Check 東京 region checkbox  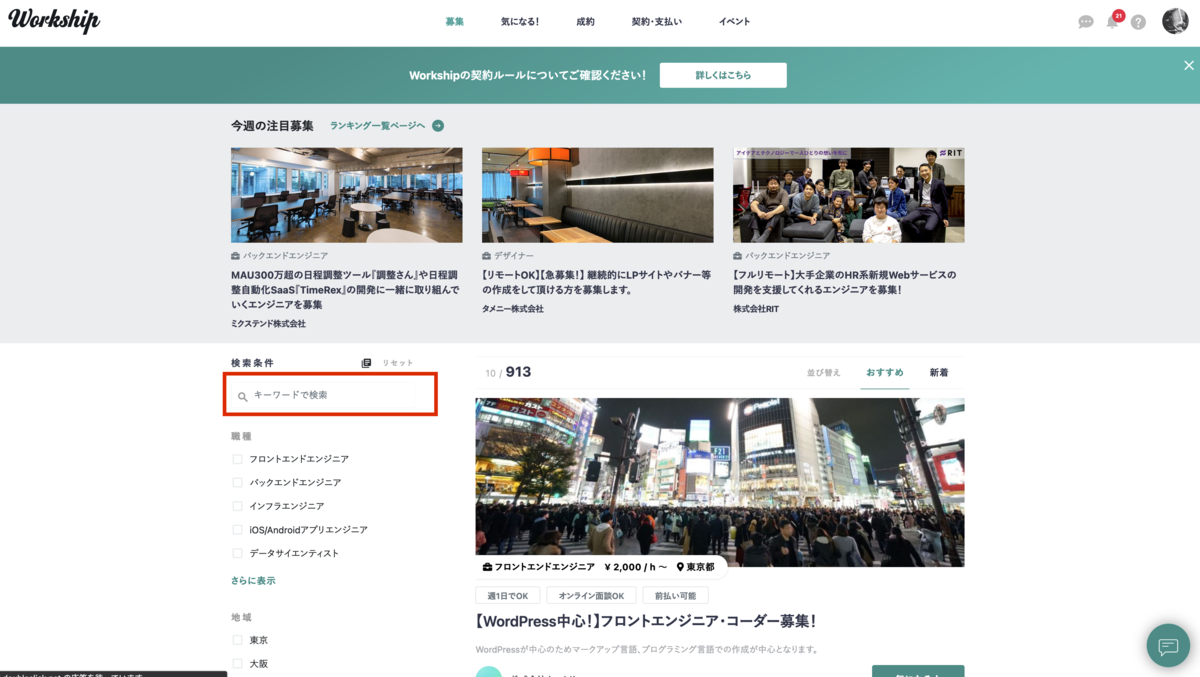[x=238, y=640]
